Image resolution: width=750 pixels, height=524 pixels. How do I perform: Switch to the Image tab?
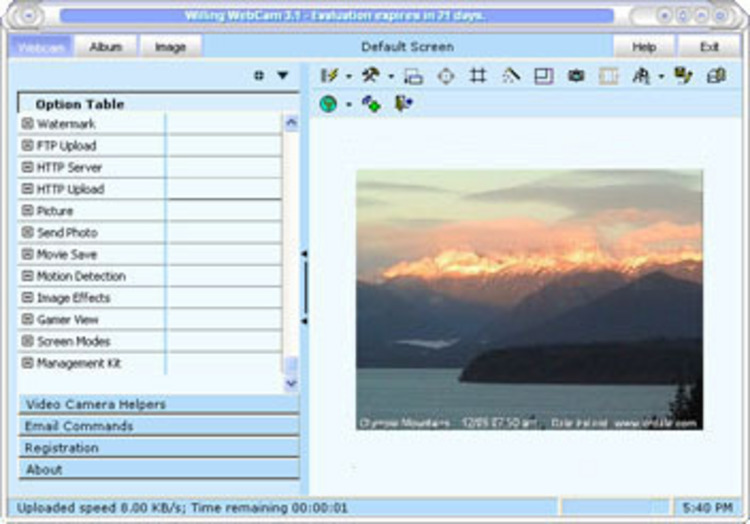tap(170, 47)
